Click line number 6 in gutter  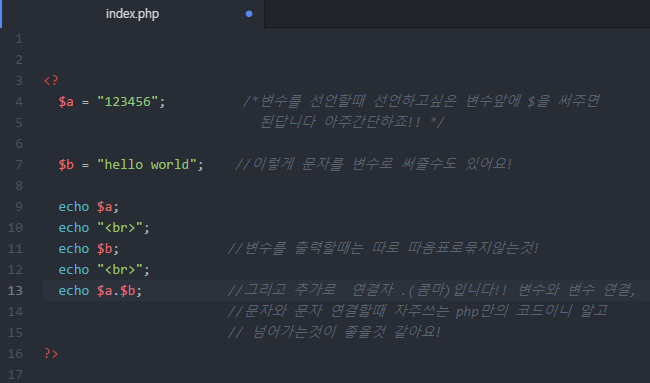pyautogui.click(x=19, y=144)
